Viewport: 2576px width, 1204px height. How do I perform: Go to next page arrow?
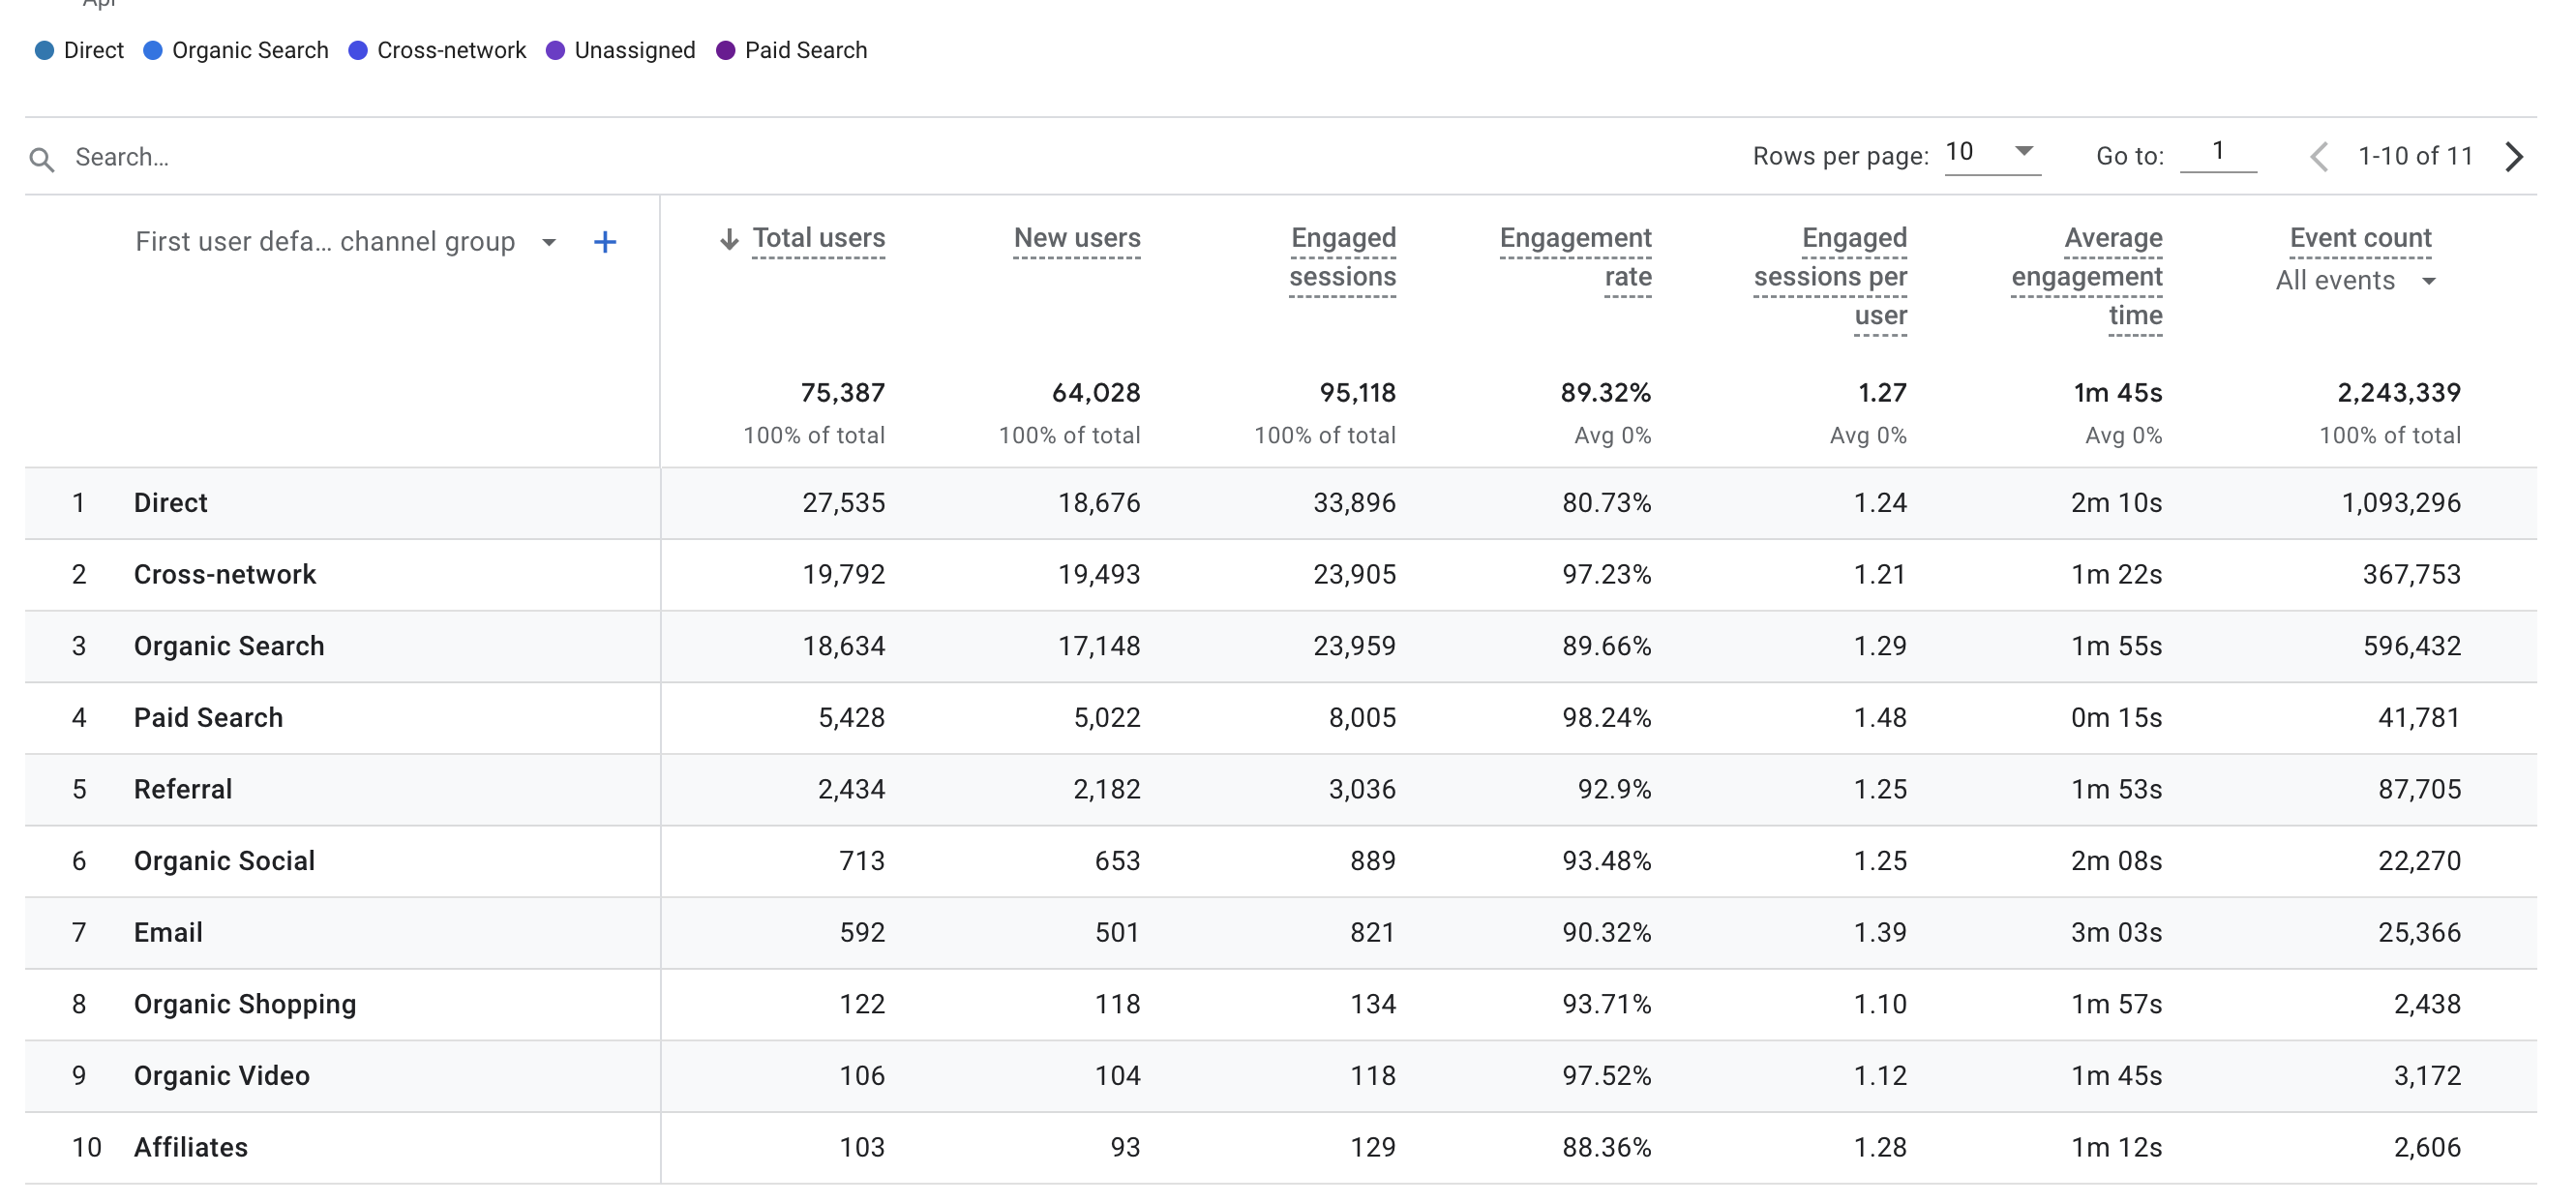pyautogui.click(x=2514, y=157)
